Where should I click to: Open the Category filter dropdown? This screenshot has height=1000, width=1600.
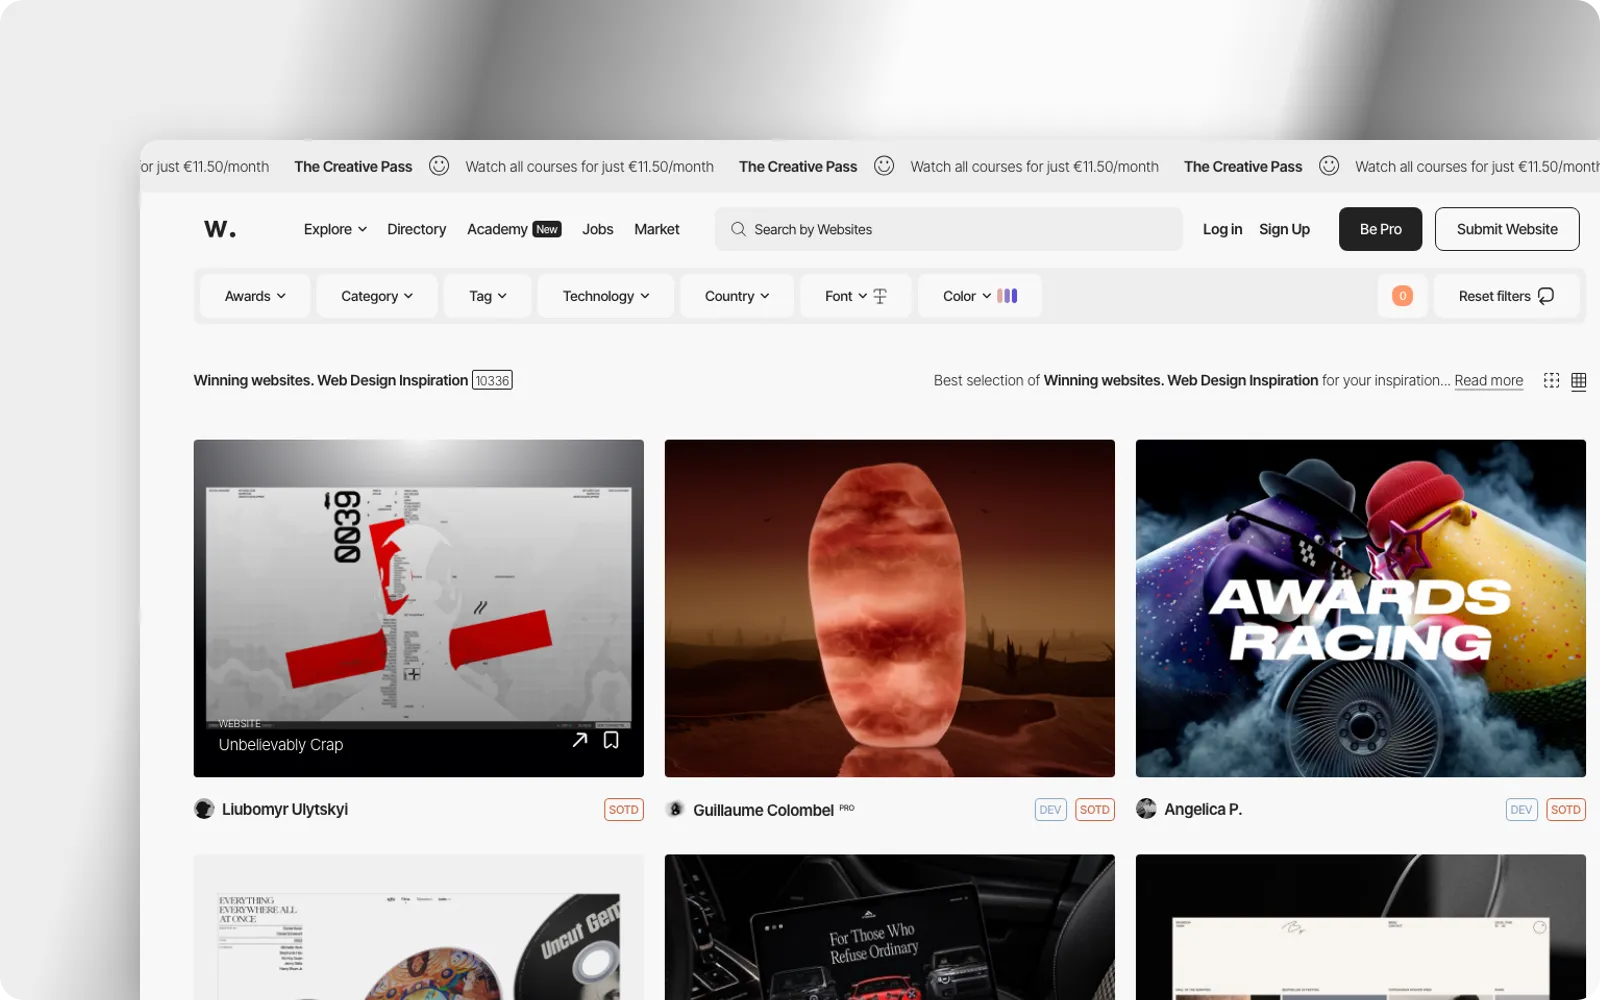click(377, 296)
